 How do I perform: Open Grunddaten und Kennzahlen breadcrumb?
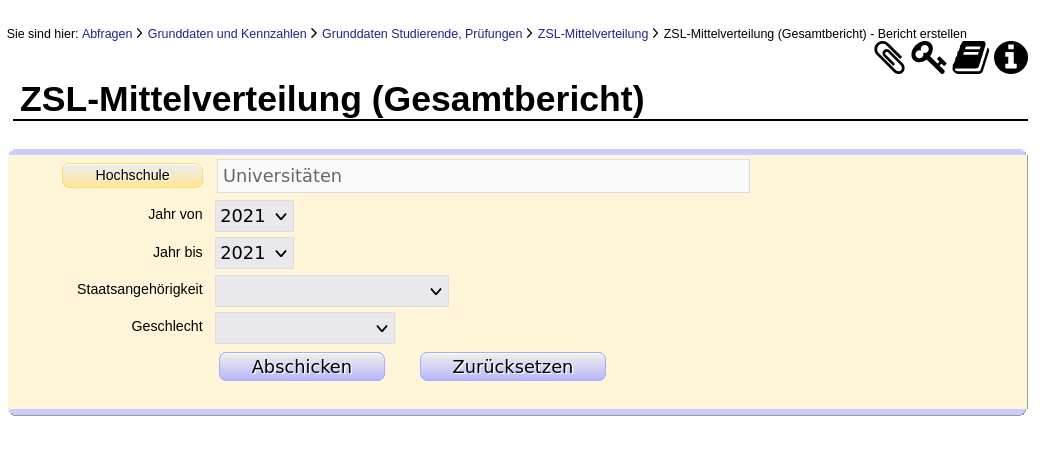[x=227, y=34]
